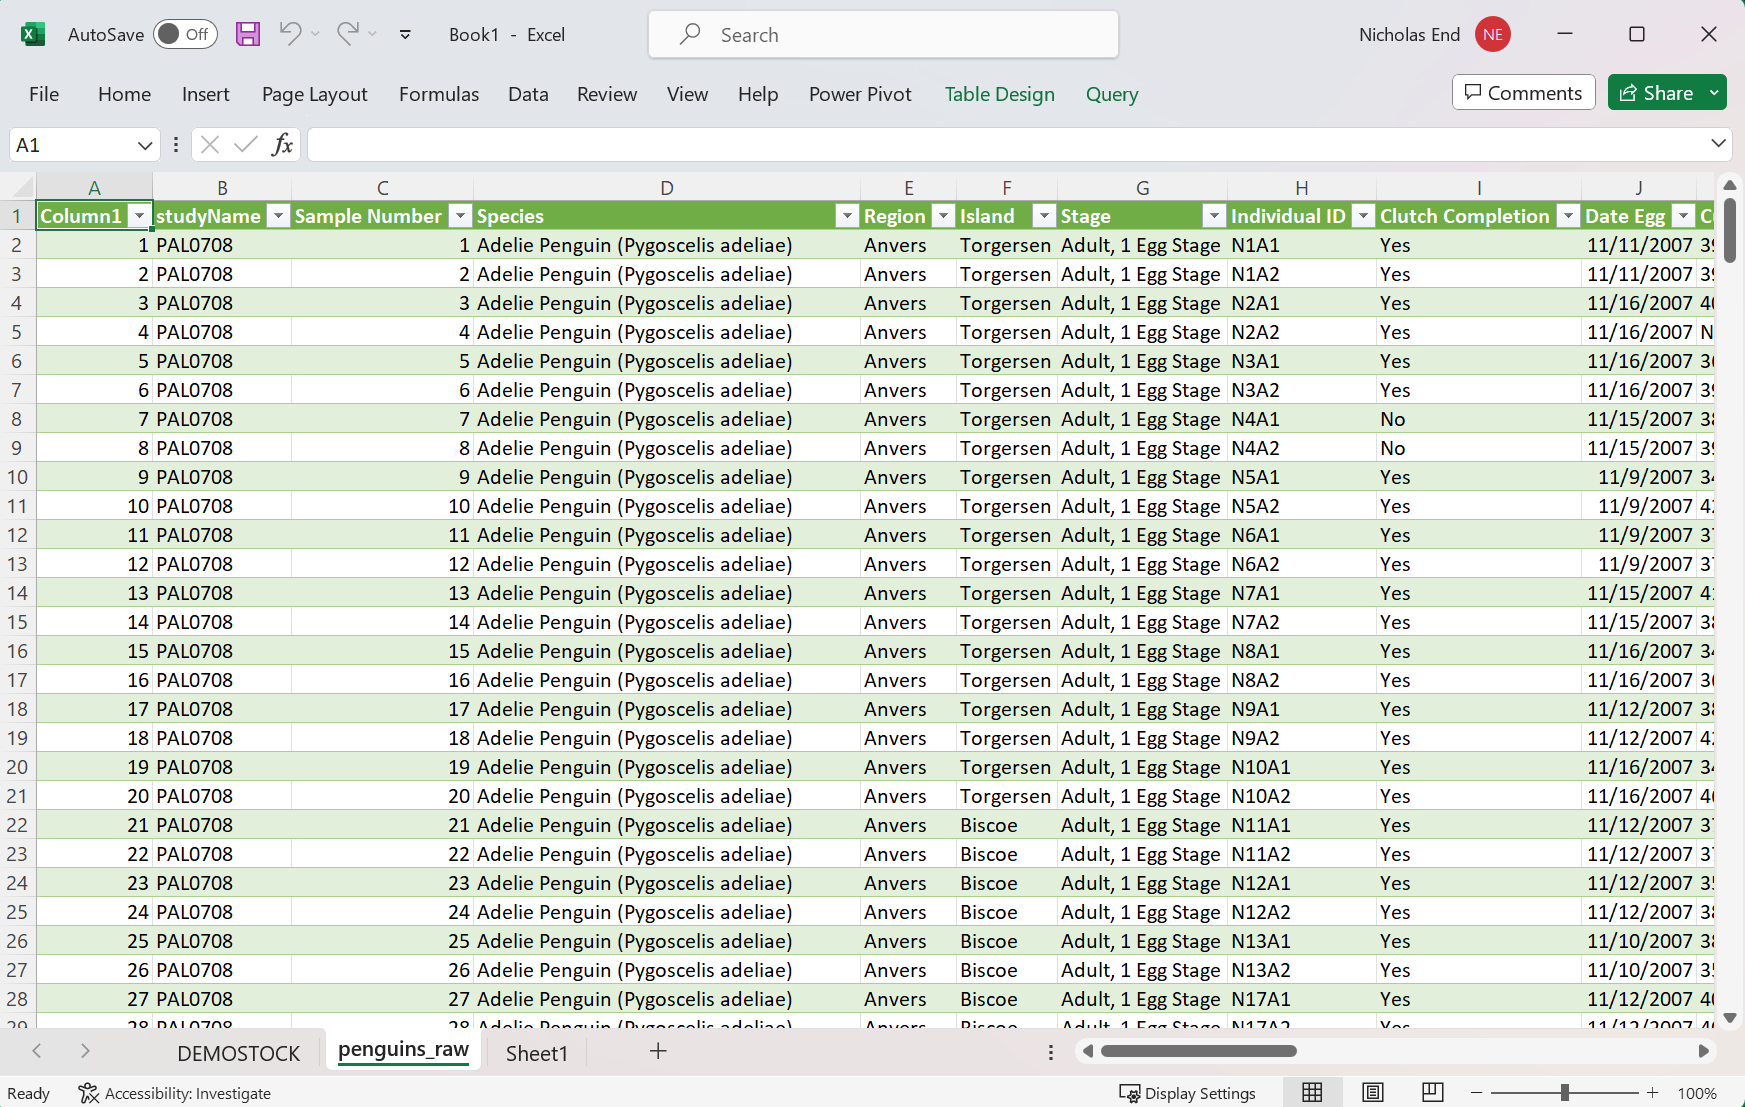Open the Query ribbon tab
This screenshot has width=1745, height=1107.
1112,94
